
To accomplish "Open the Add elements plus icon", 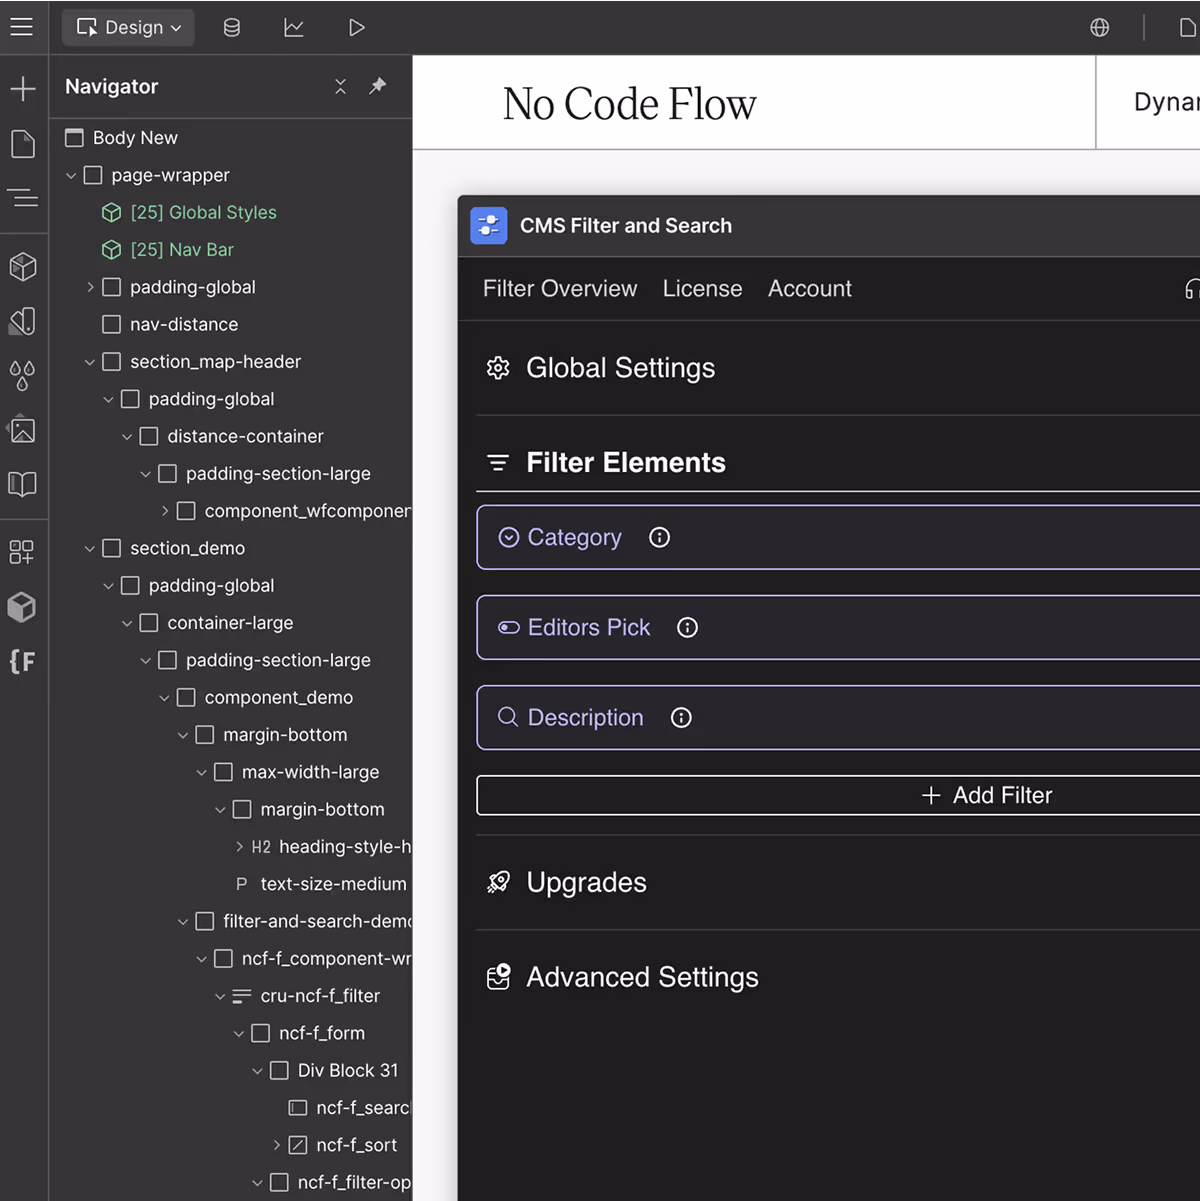I will (23, 89).
